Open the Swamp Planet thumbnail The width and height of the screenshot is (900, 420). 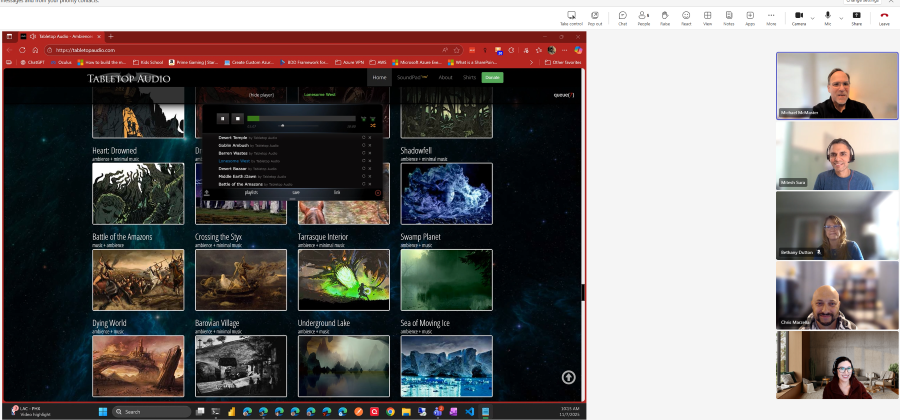(x=447, y=279)
